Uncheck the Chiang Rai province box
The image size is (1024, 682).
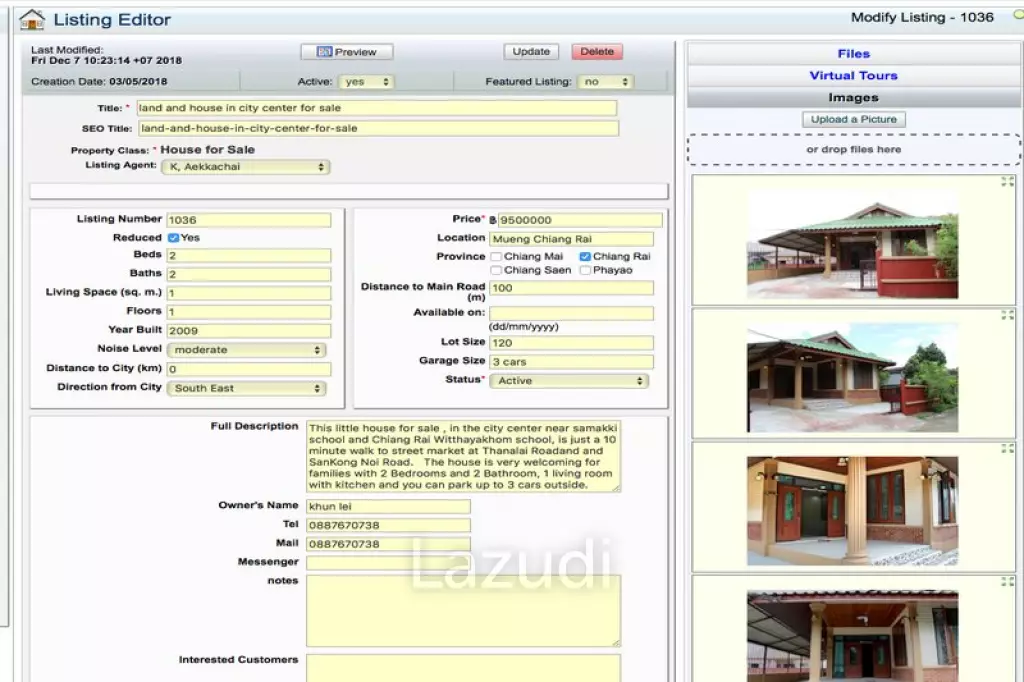coord(585,257)
